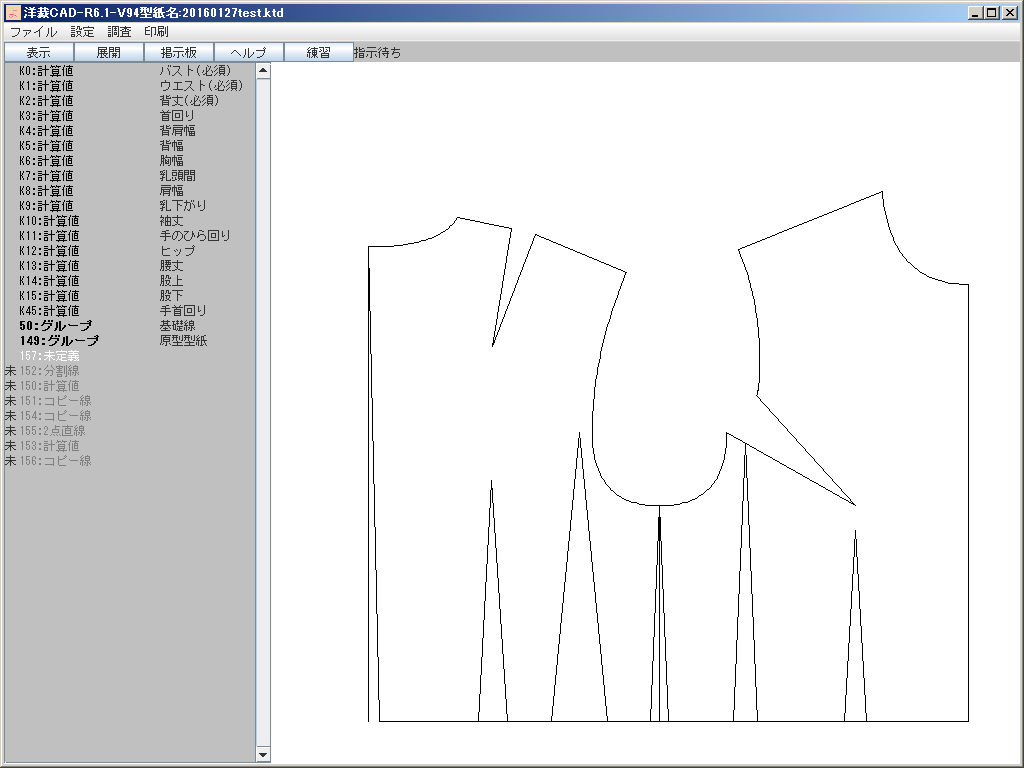Click the 背肩幅 label
The image size is (1024, 768).
point(178,131)
